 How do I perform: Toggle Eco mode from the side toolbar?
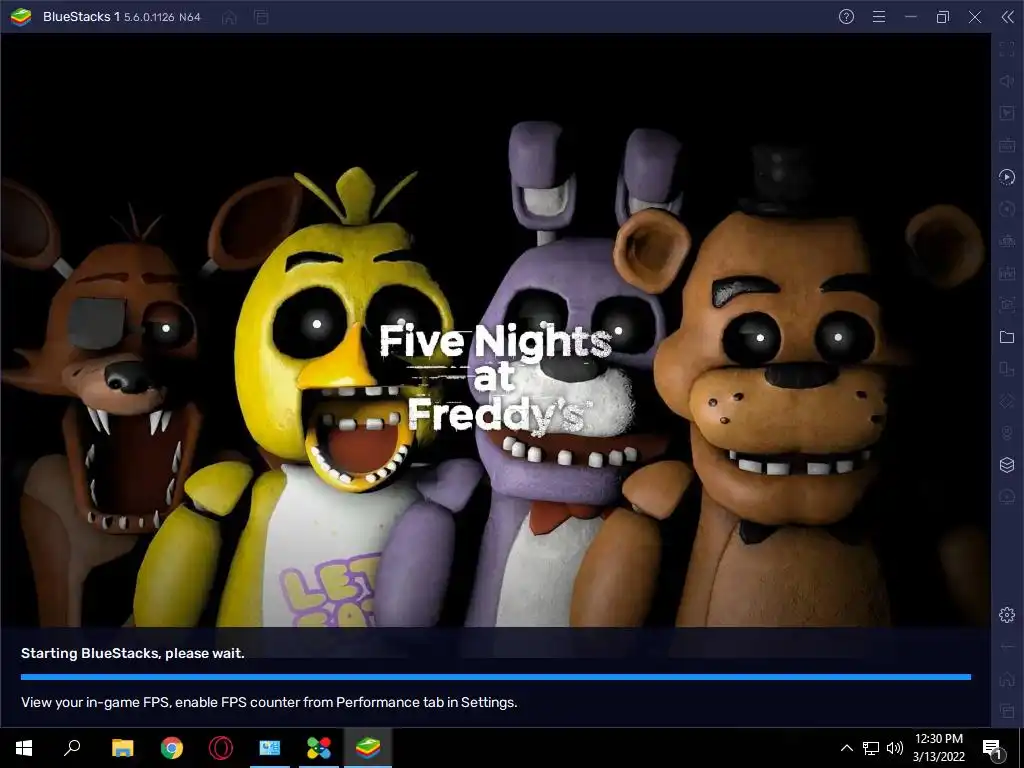tap(1007, 497)
